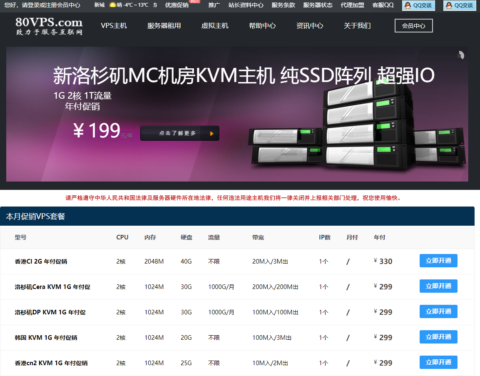Click the weather sun-and-cloud icon in top bar
This screenshot has width=480, height=376.
[112, 5]
